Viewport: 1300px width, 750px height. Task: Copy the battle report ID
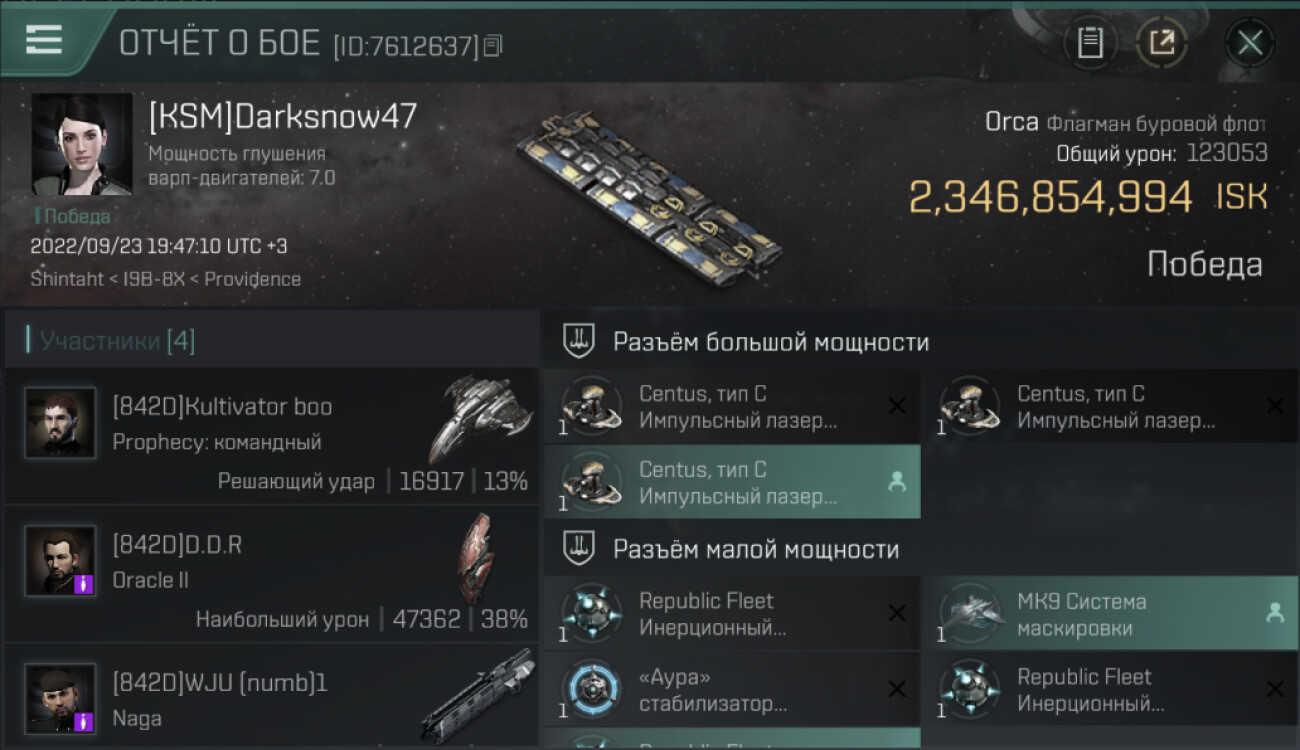click(x=492, y=46)
